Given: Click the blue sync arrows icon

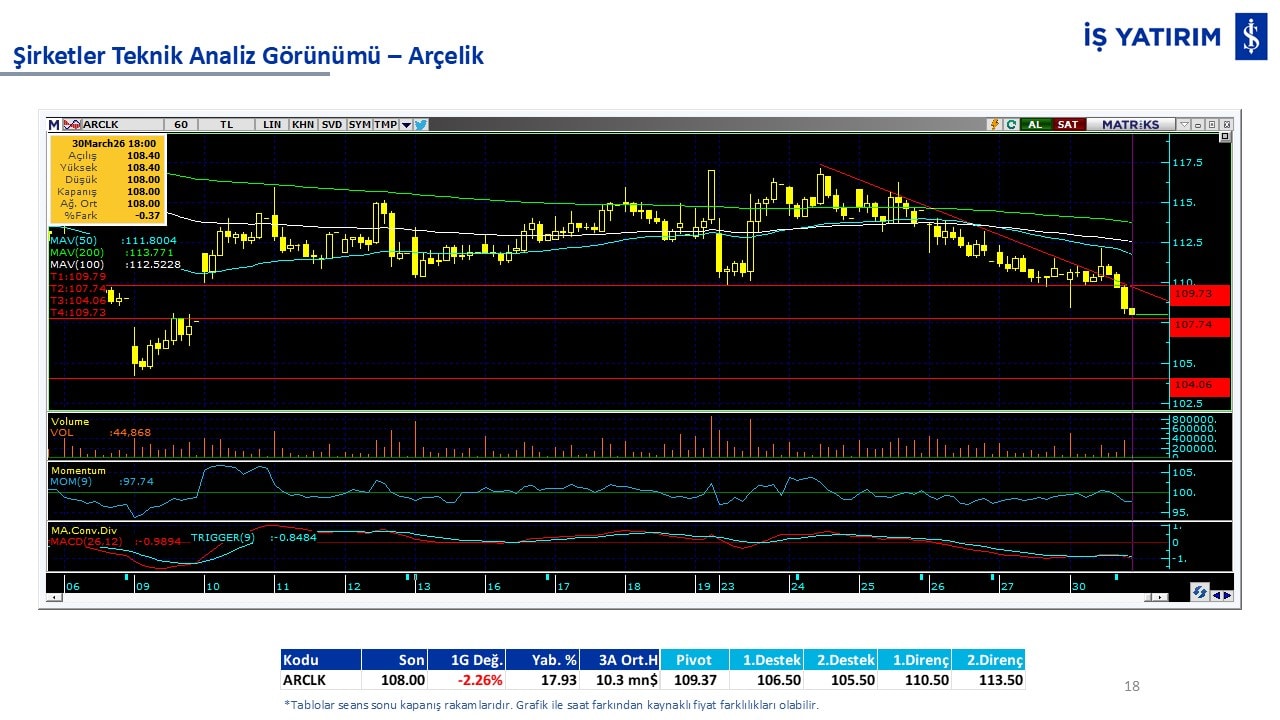Looking at the screenshot, I should 1199,593.
